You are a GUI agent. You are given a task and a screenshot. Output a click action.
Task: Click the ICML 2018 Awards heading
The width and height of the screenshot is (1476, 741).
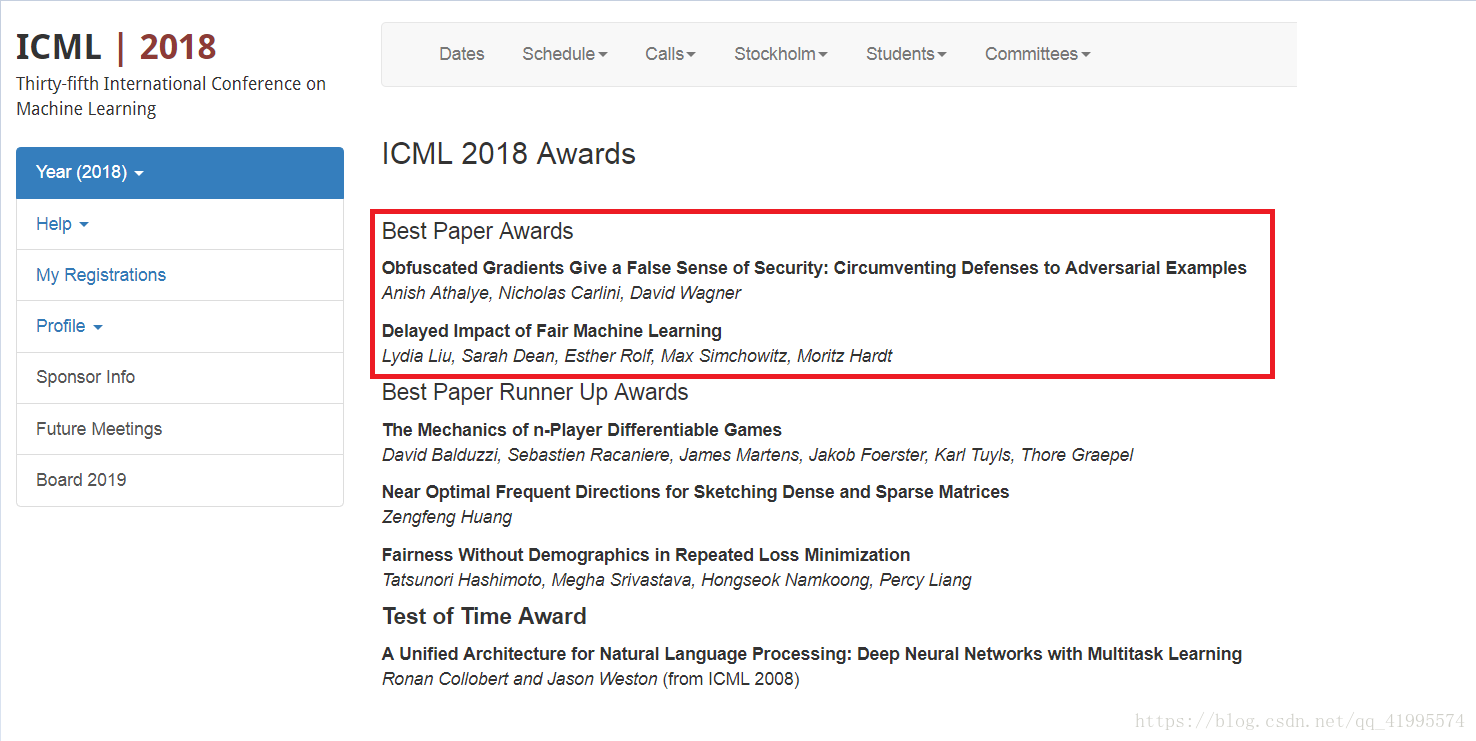[x=508, y=154]
